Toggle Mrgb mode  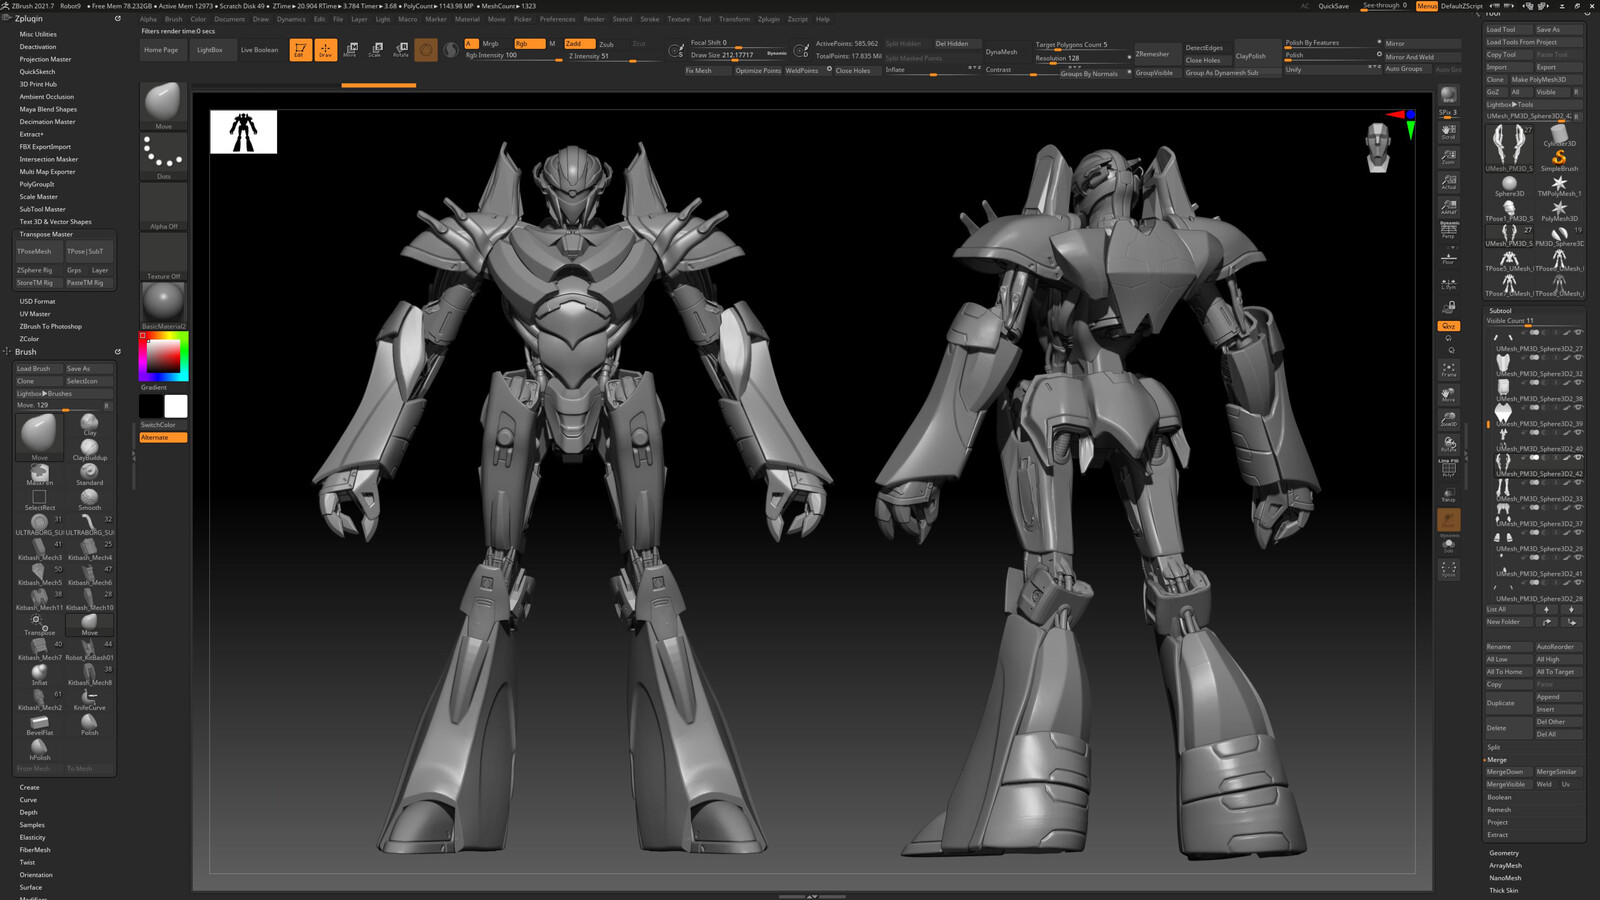pos(490,44)
